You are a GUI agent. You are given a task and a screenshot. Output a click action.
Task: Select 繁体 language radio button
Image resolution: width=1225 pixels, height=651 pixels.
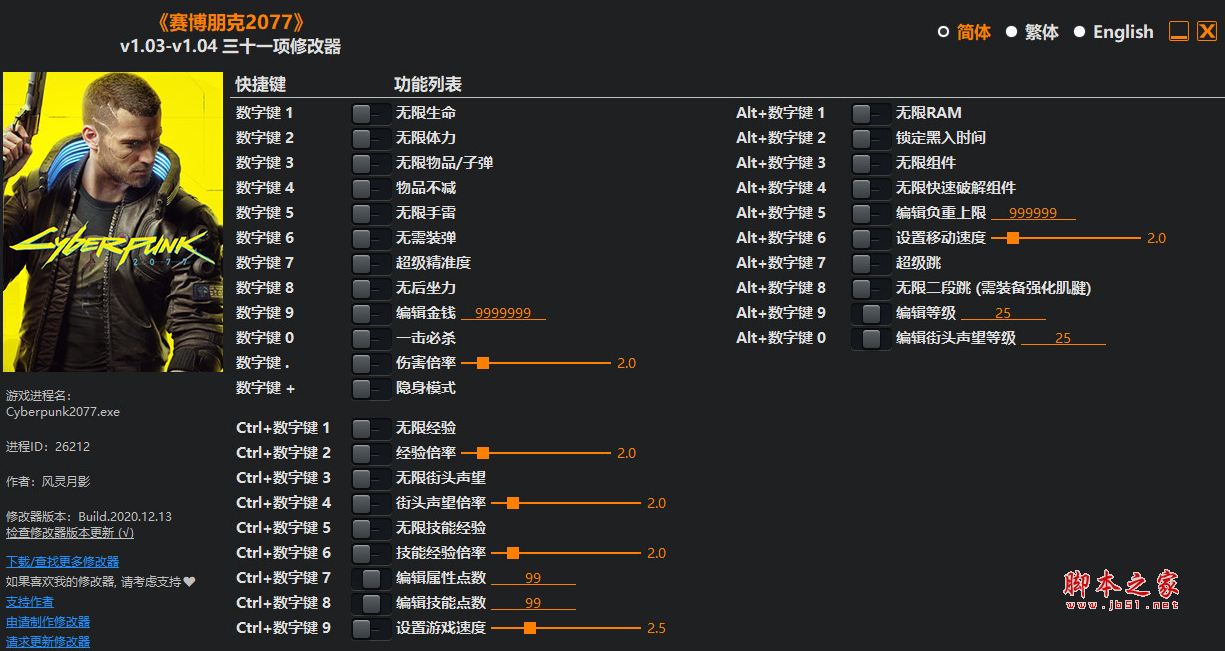tap(1011, 32)
